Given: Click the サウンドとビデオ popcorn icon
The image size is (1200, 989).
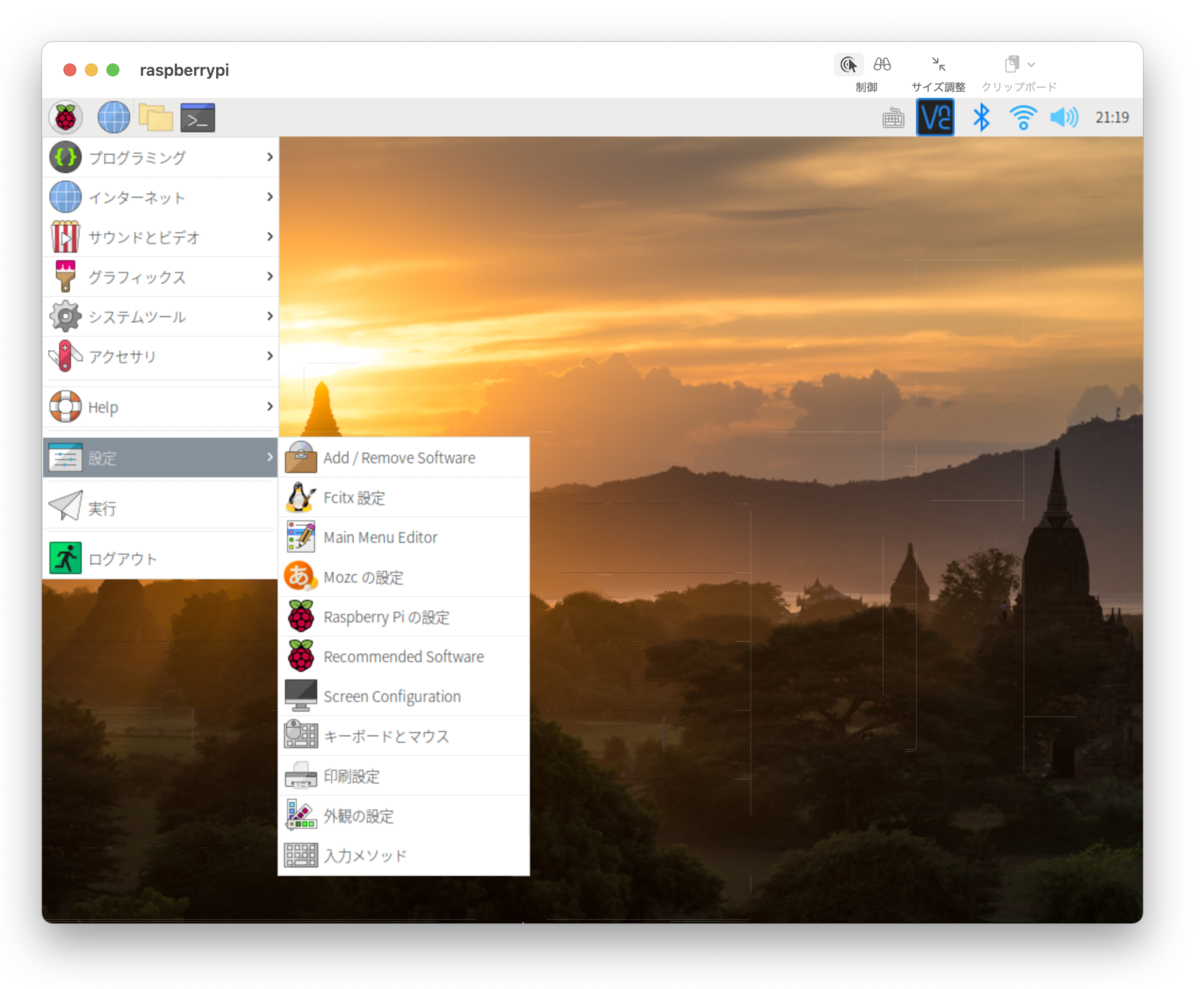Looking at the screenshot, I should (65, 237).
